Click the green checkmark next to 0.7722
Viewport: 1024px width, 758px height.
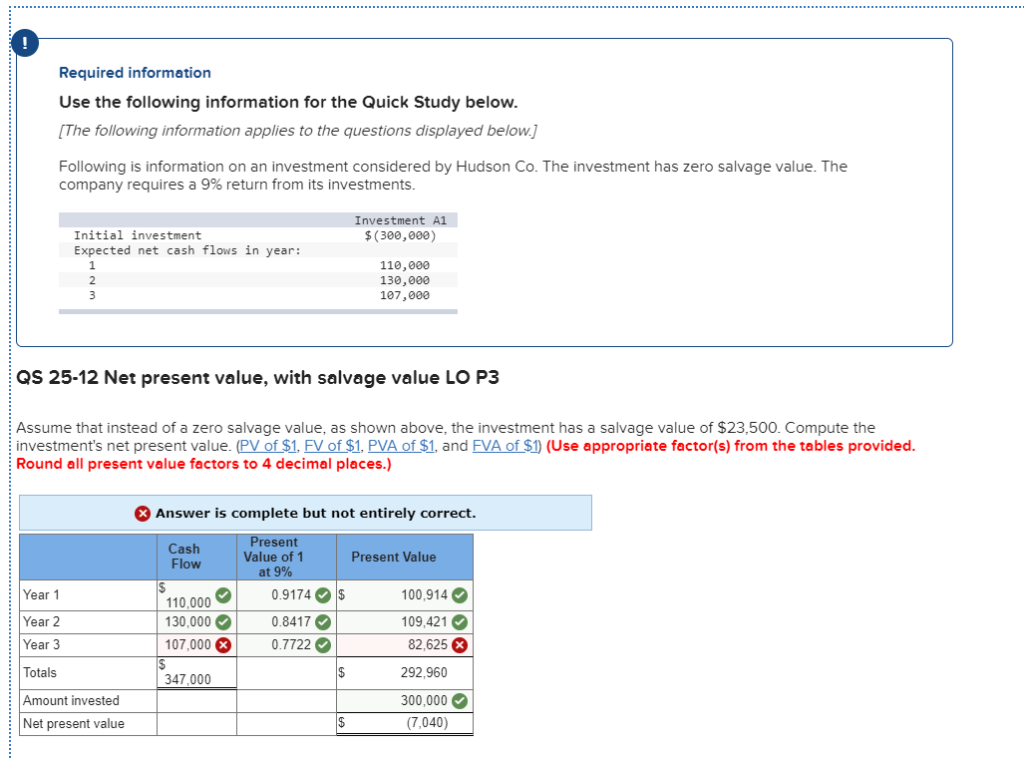click(323, 644)
